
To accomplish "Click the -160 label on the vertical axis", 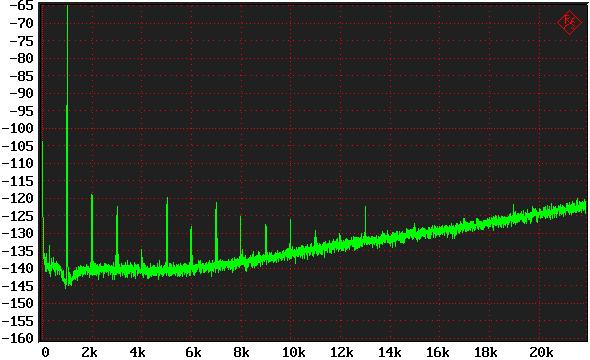I will (18, 338).
